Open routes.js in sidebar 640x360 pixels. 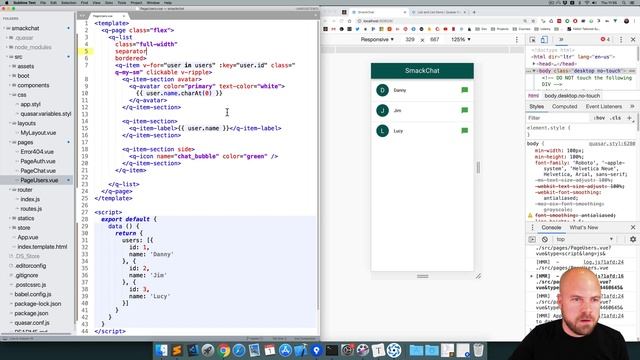[x=31, y=209]
